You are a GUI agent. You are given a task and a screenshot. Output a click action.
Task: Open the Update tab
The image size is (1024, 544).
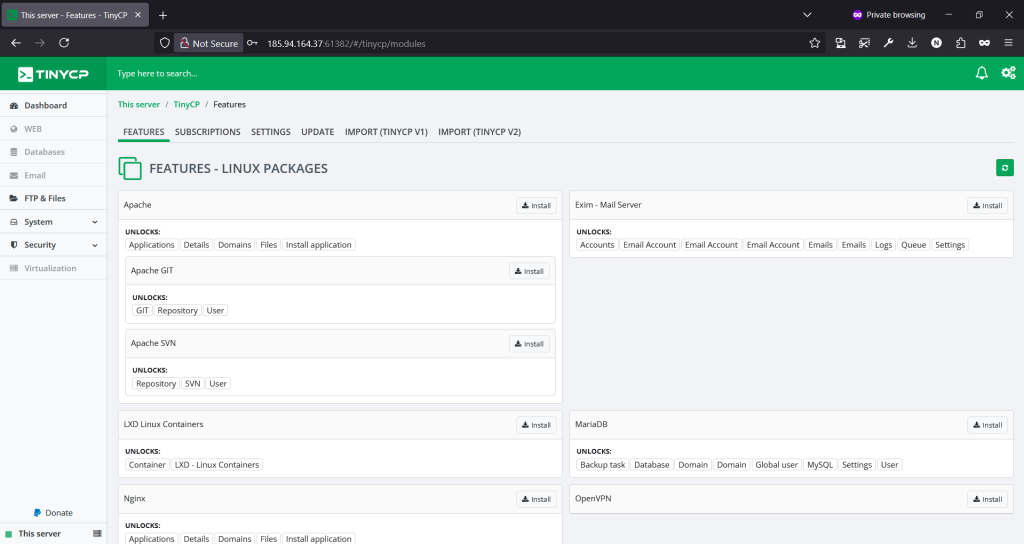coord(317,132)
